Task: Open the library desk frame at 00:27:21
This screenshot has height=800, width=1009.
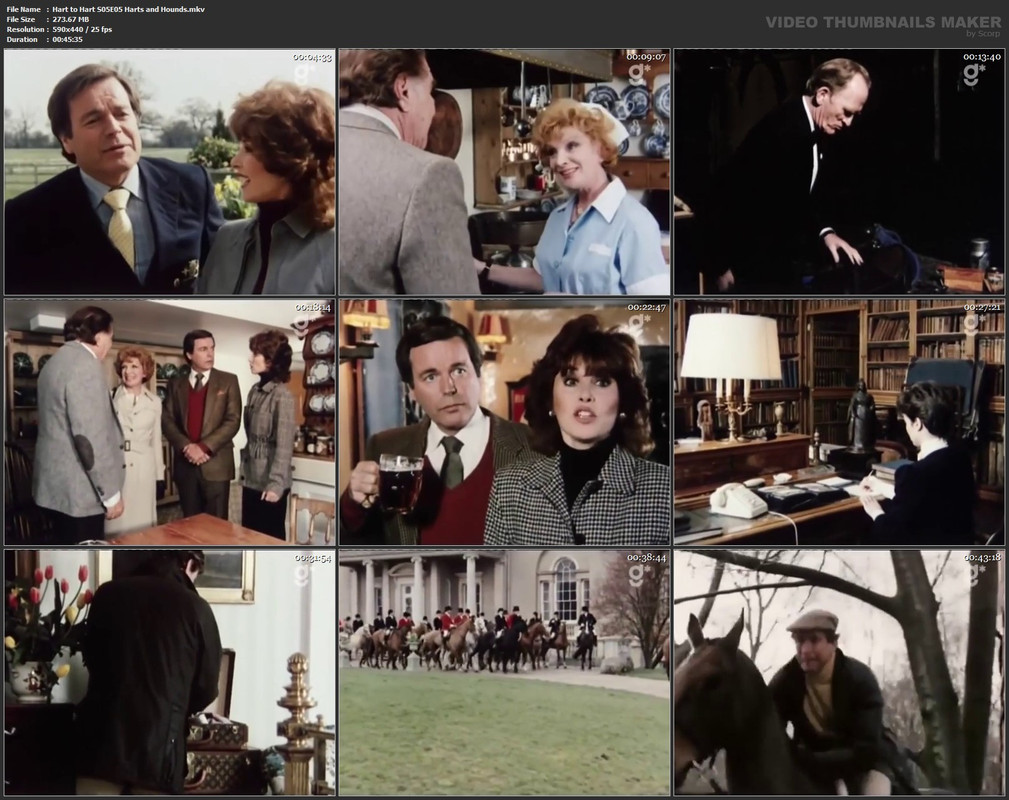Action: 839,422
